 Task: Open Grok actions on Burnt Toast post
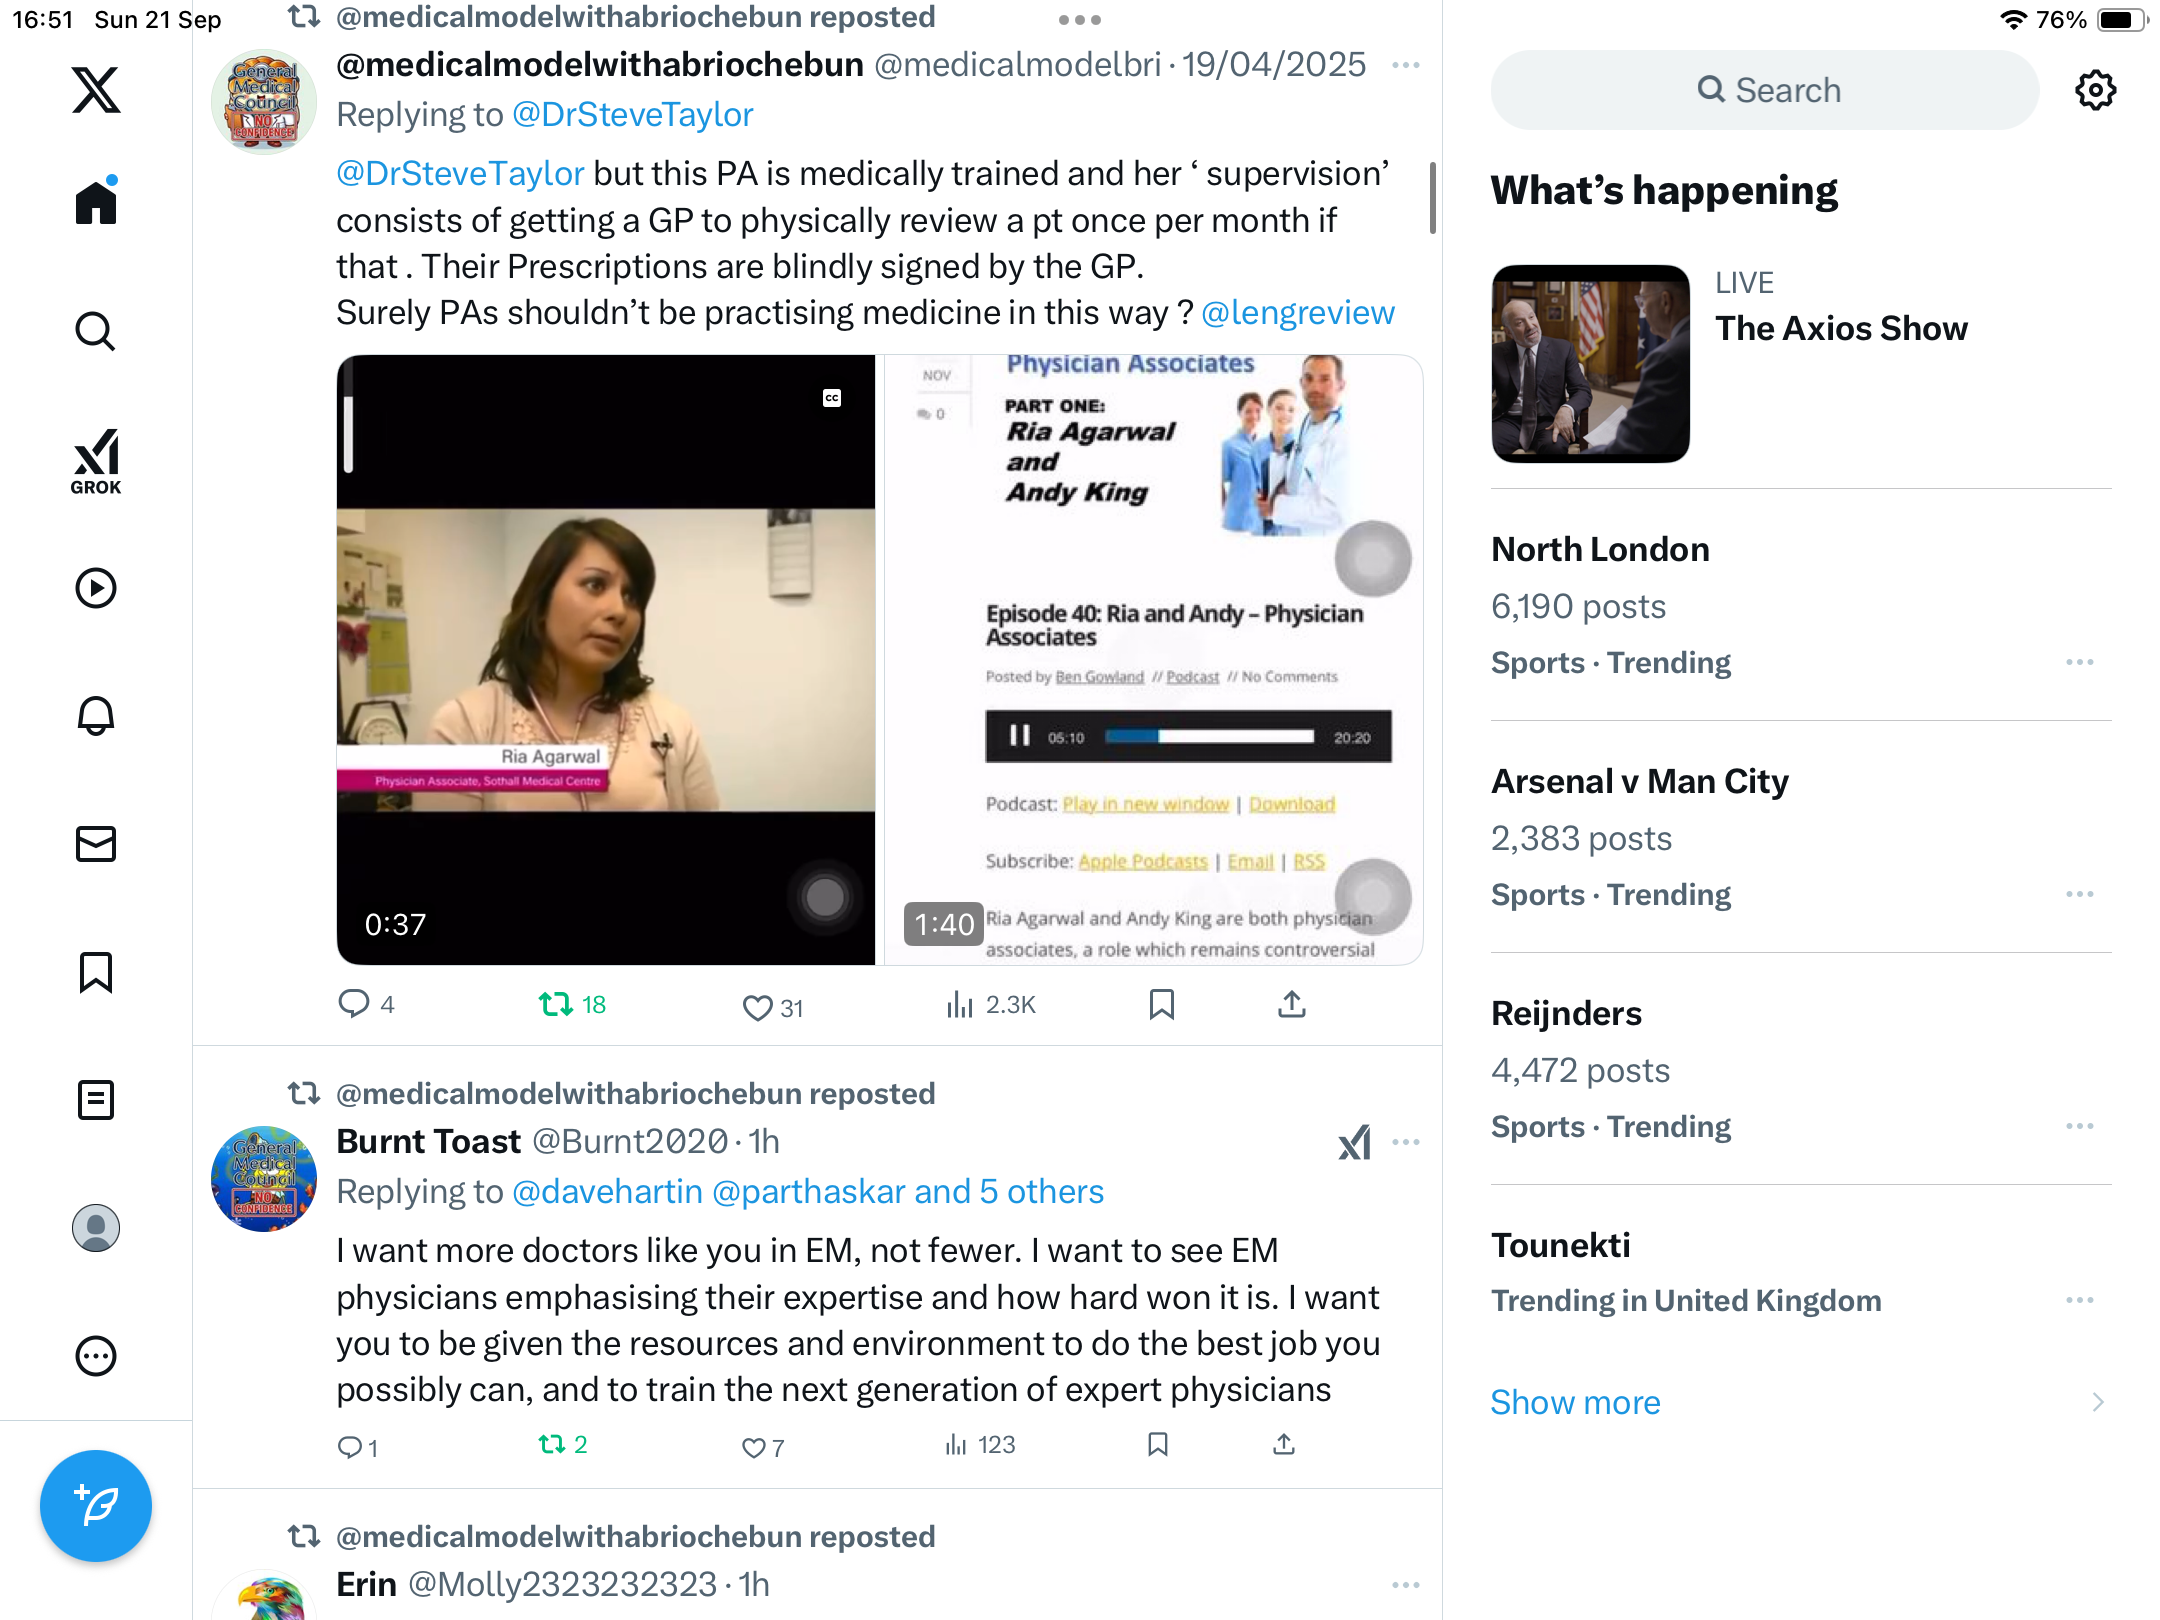pyautogui.click(x=1355, y=1142)
